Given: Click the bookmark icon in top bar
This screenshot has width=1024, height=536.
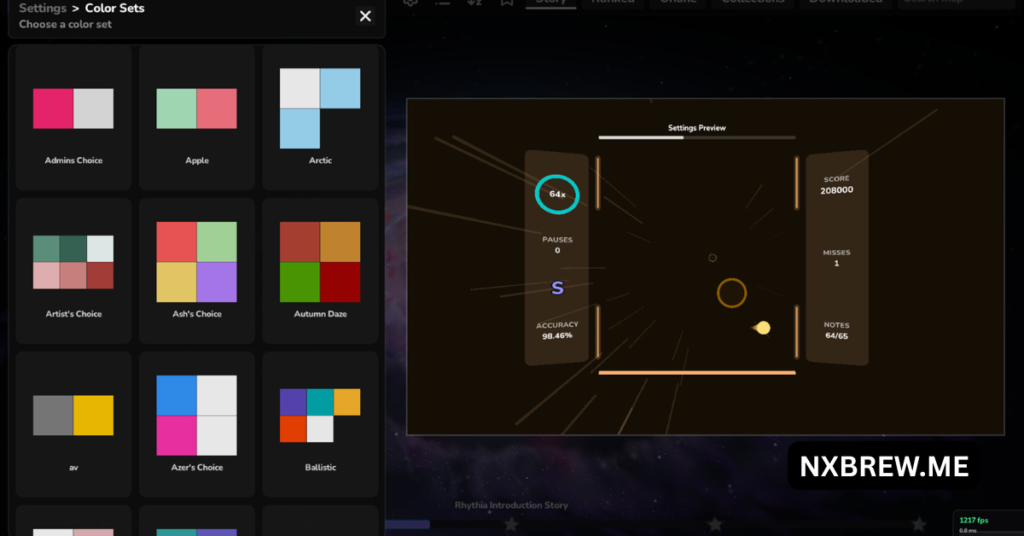Looking at the screenshot, I should click(x=507, y=3).
